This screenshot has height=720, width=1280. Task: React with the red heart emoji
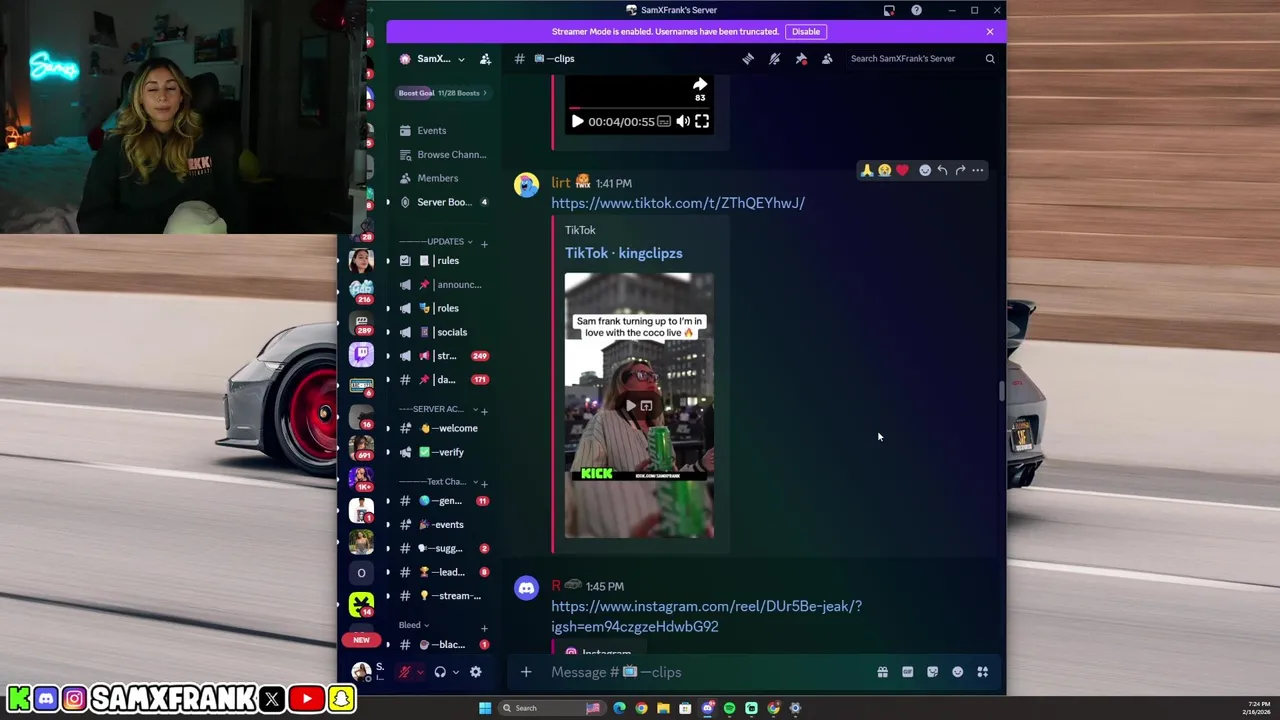pyautogui.click(x=902, y=171)
